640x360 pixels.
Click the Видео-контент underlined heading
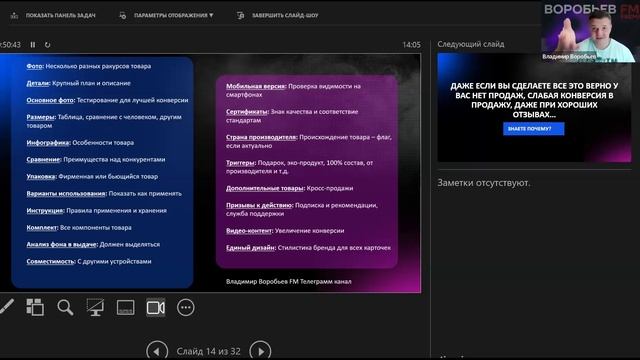249,231
